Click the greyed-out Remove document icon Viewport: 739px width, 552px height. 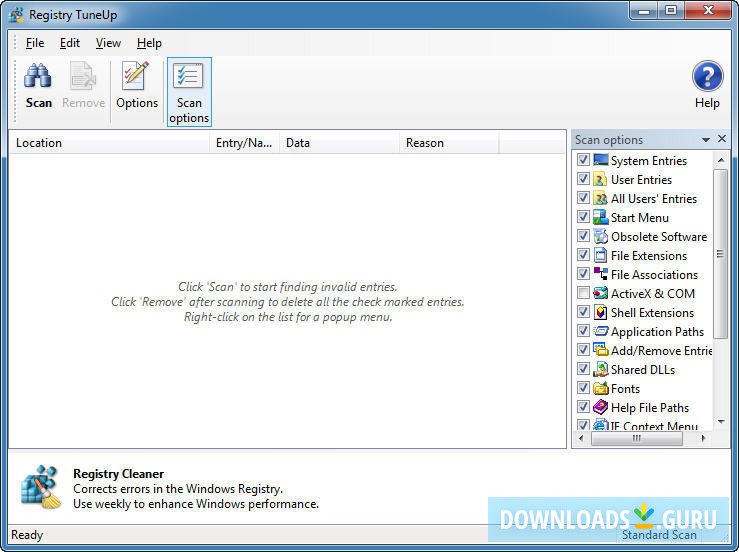(x=83, y=76)
